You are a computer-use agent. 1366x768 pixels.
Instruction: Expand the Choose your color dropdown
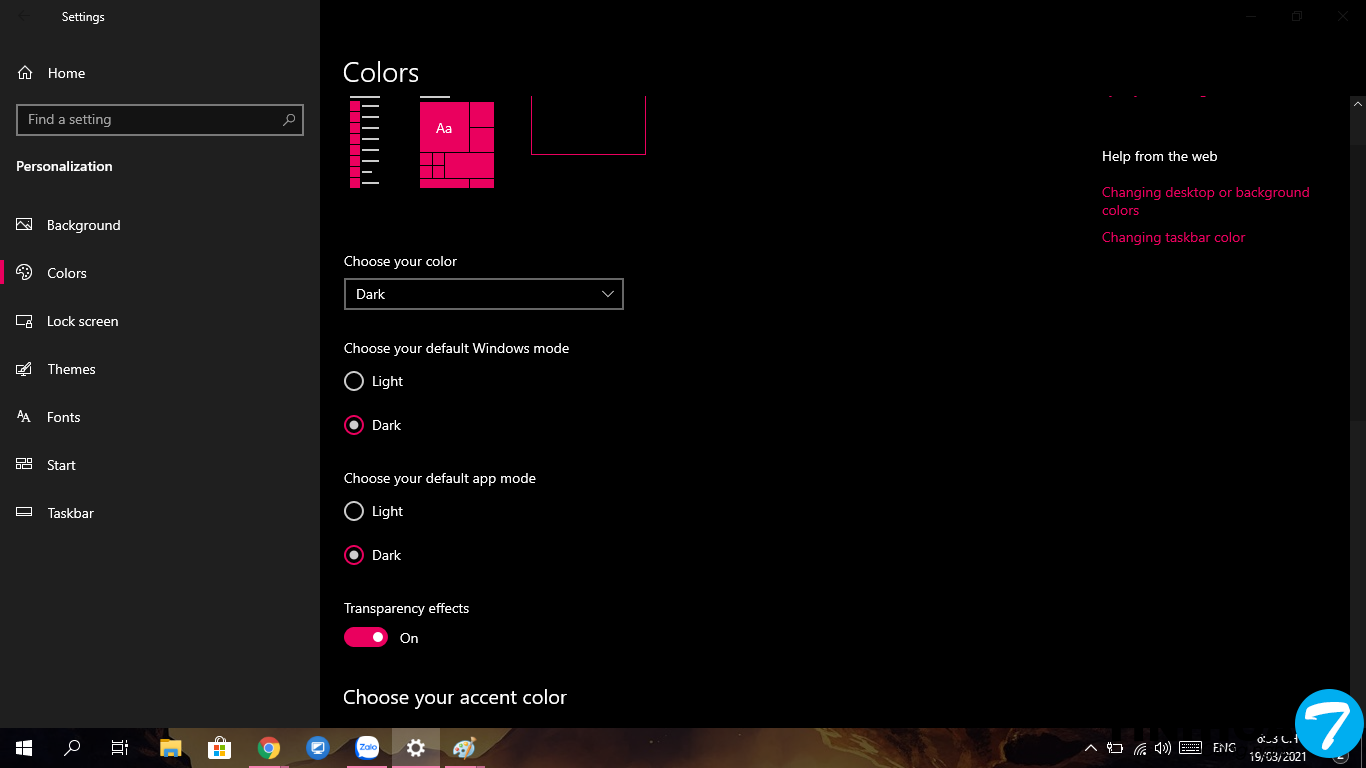click(x=483, y=294)
